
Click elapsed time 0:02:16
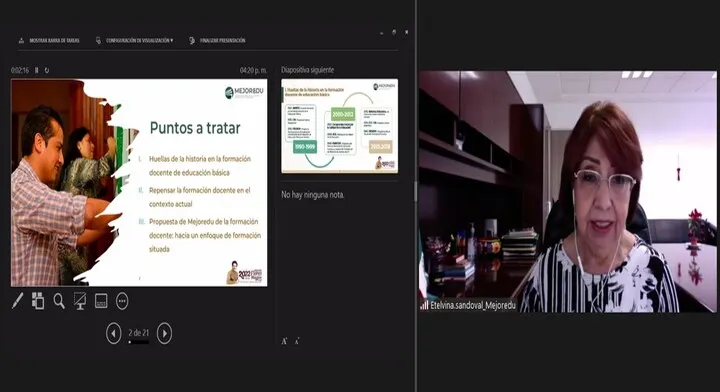[20, 70]
